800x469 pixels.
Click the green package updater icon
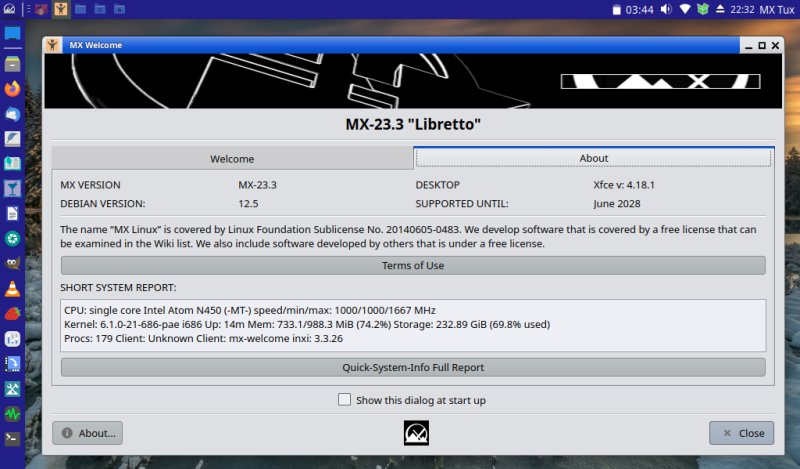click(x=703, y=9)
